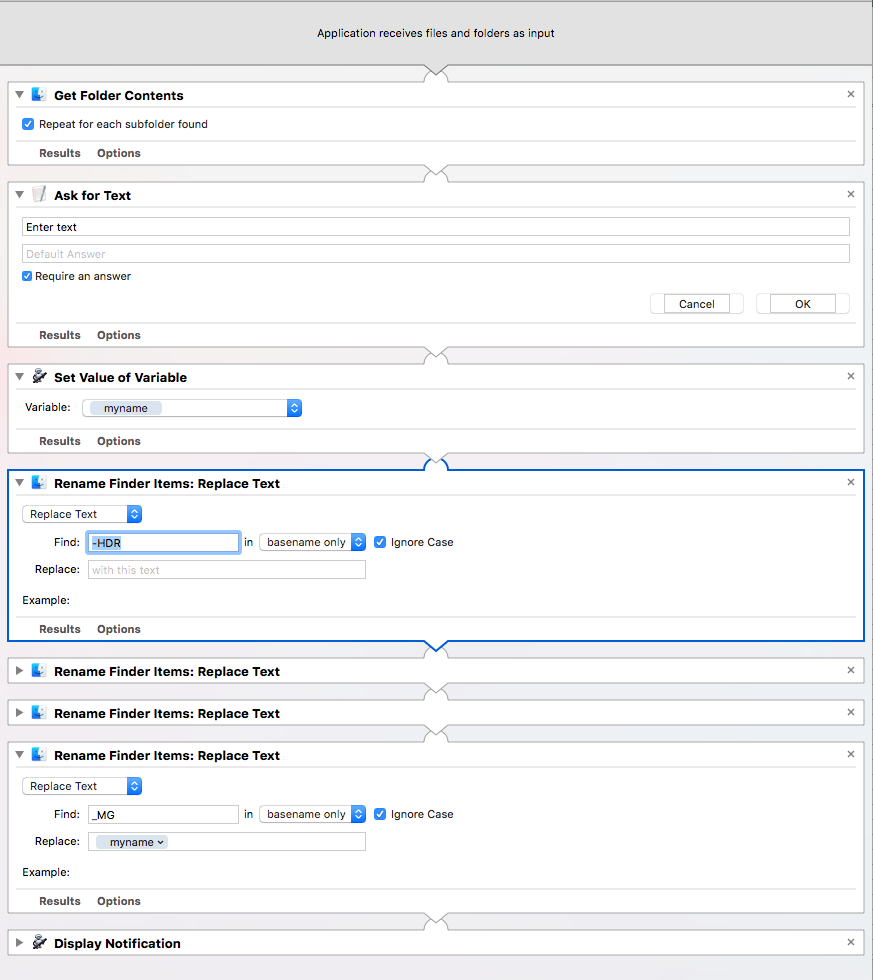
Task: Expand the collapsed Display Notification action
Action: 19,942
